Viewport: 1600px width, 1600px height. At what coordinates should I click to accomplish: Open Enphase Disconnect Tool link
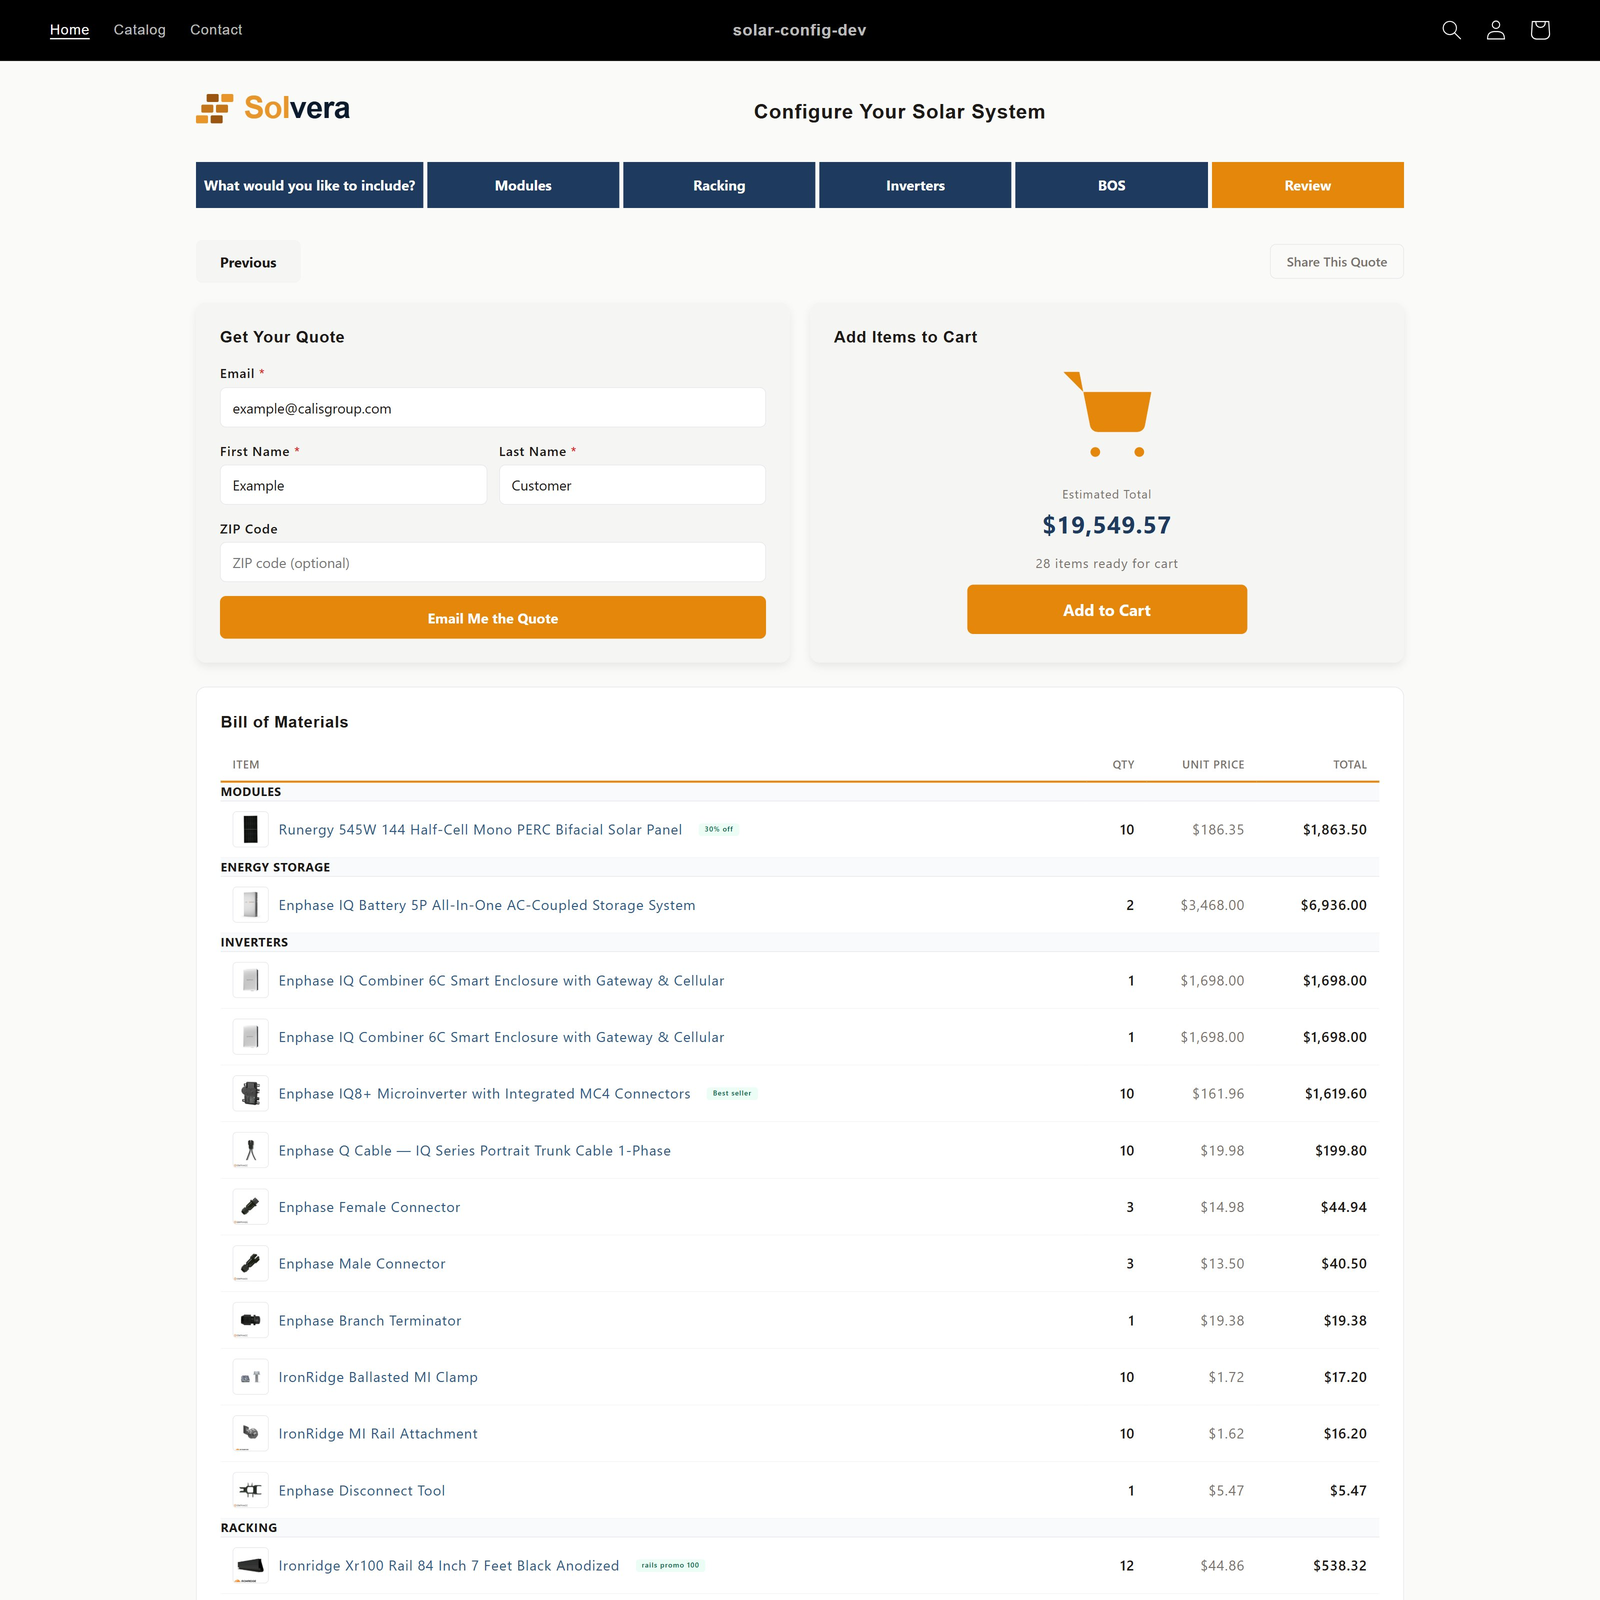[362, 1491]
